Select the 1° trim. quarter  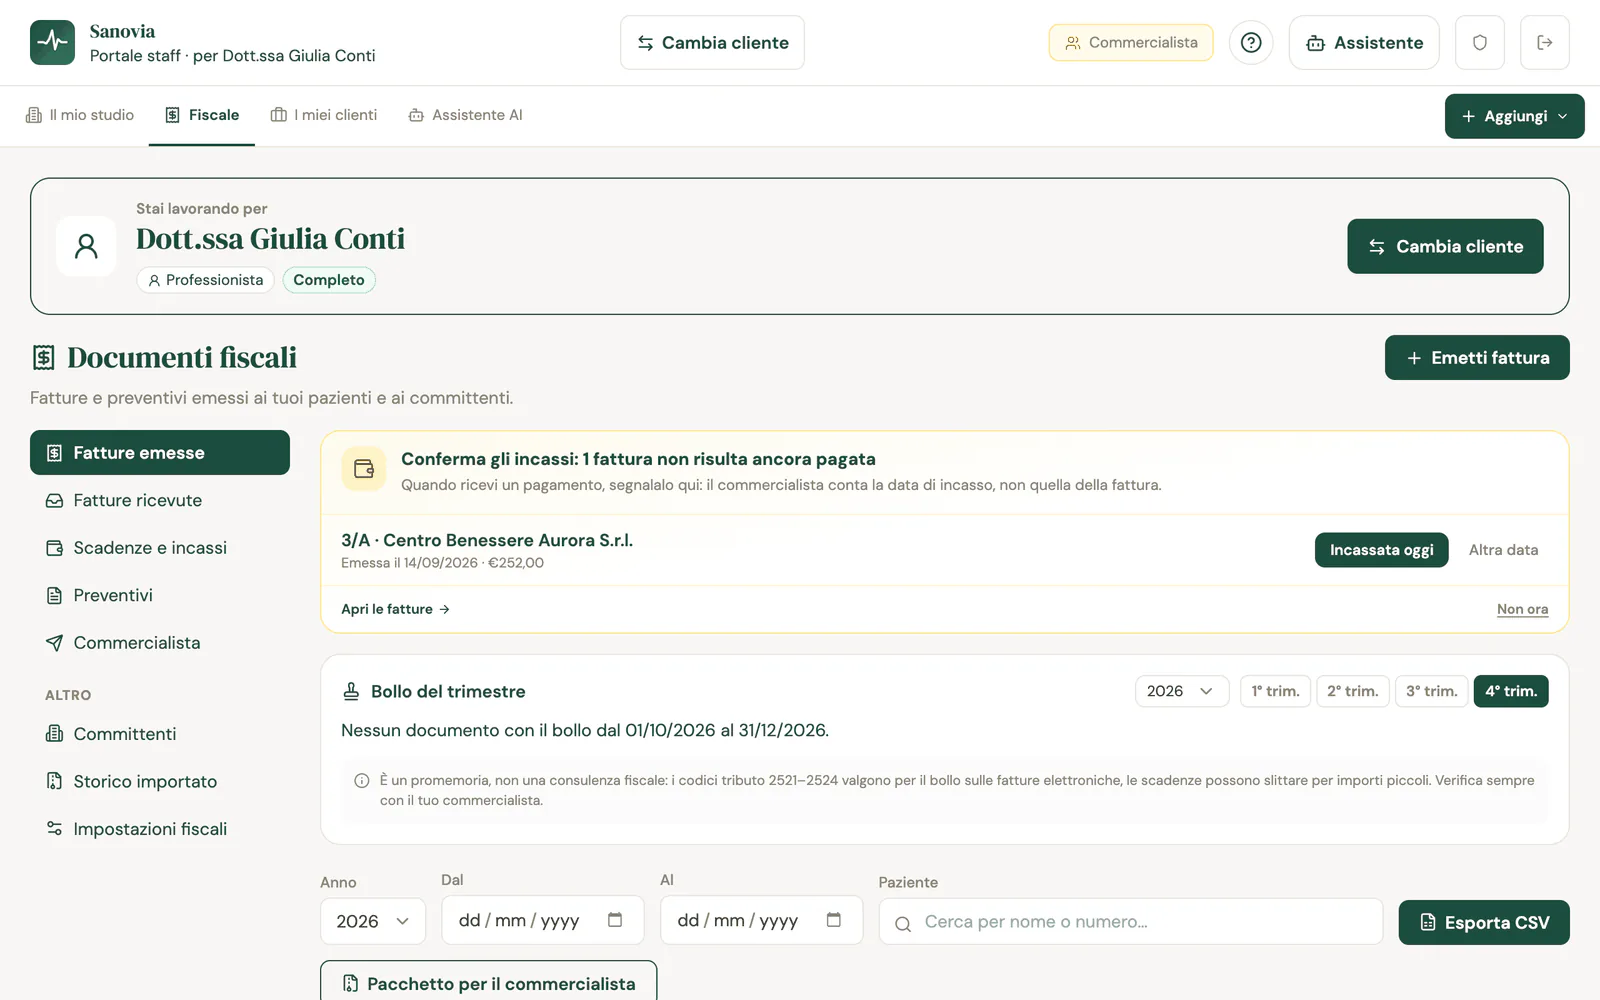[1275, 691]
